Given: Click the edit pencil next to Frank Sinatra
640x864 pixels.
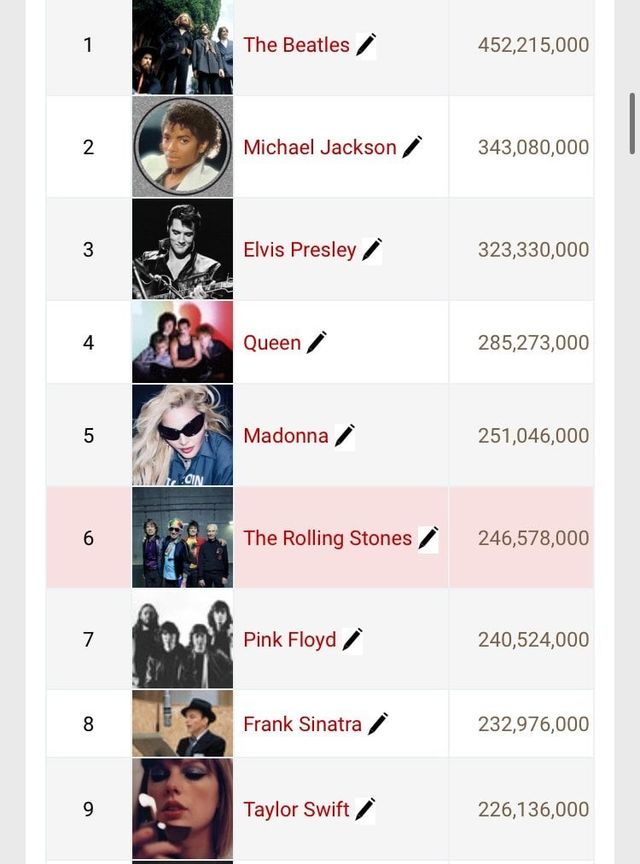Looking at the screenshot, I should click(377, 724).
